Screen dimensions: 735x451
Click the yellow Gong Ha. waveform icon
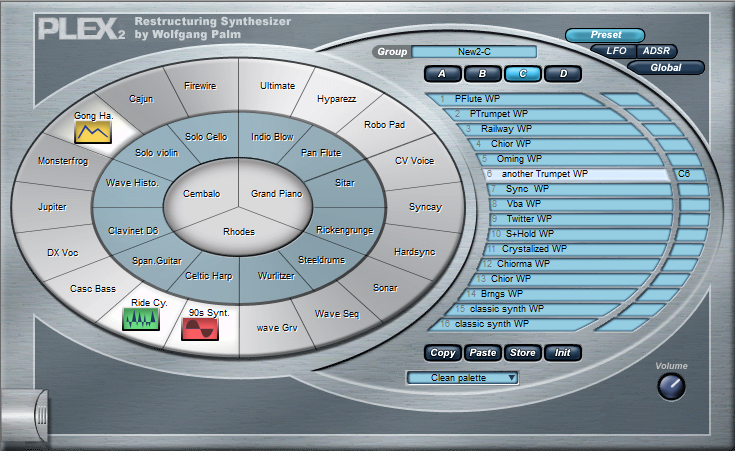(93, 132)
